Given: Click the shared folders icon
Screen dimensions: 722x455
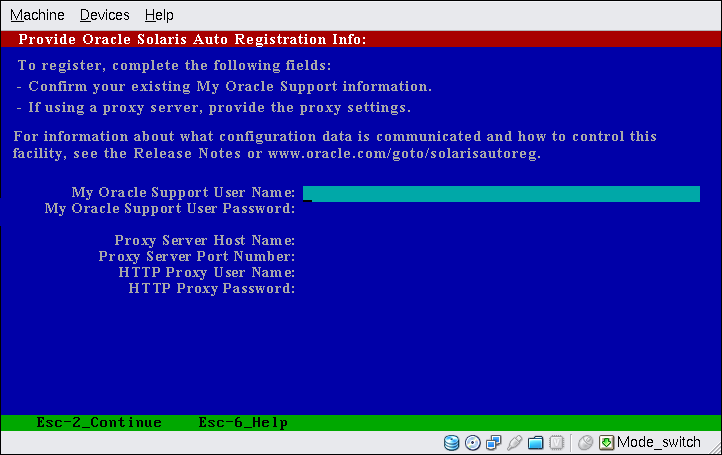Looking at the screenshot, I should (536, 443).
